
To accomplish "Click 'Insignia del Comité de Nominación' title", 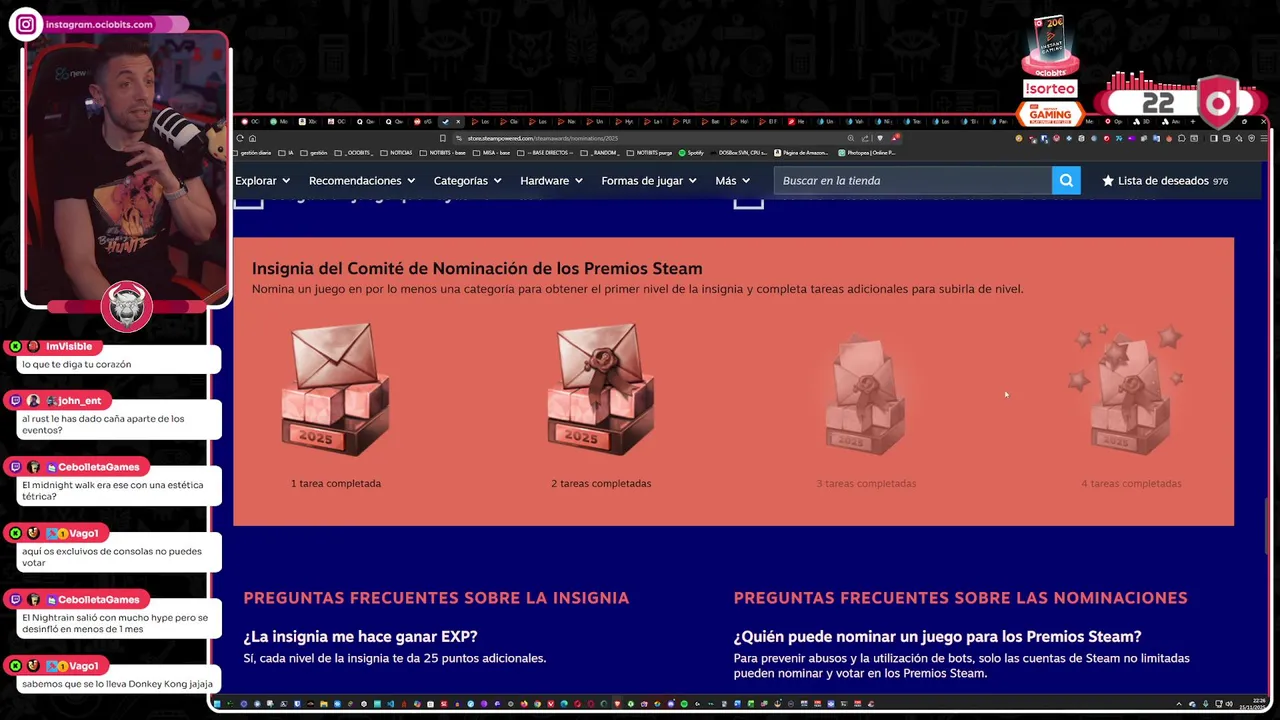I will pos(477,268).
